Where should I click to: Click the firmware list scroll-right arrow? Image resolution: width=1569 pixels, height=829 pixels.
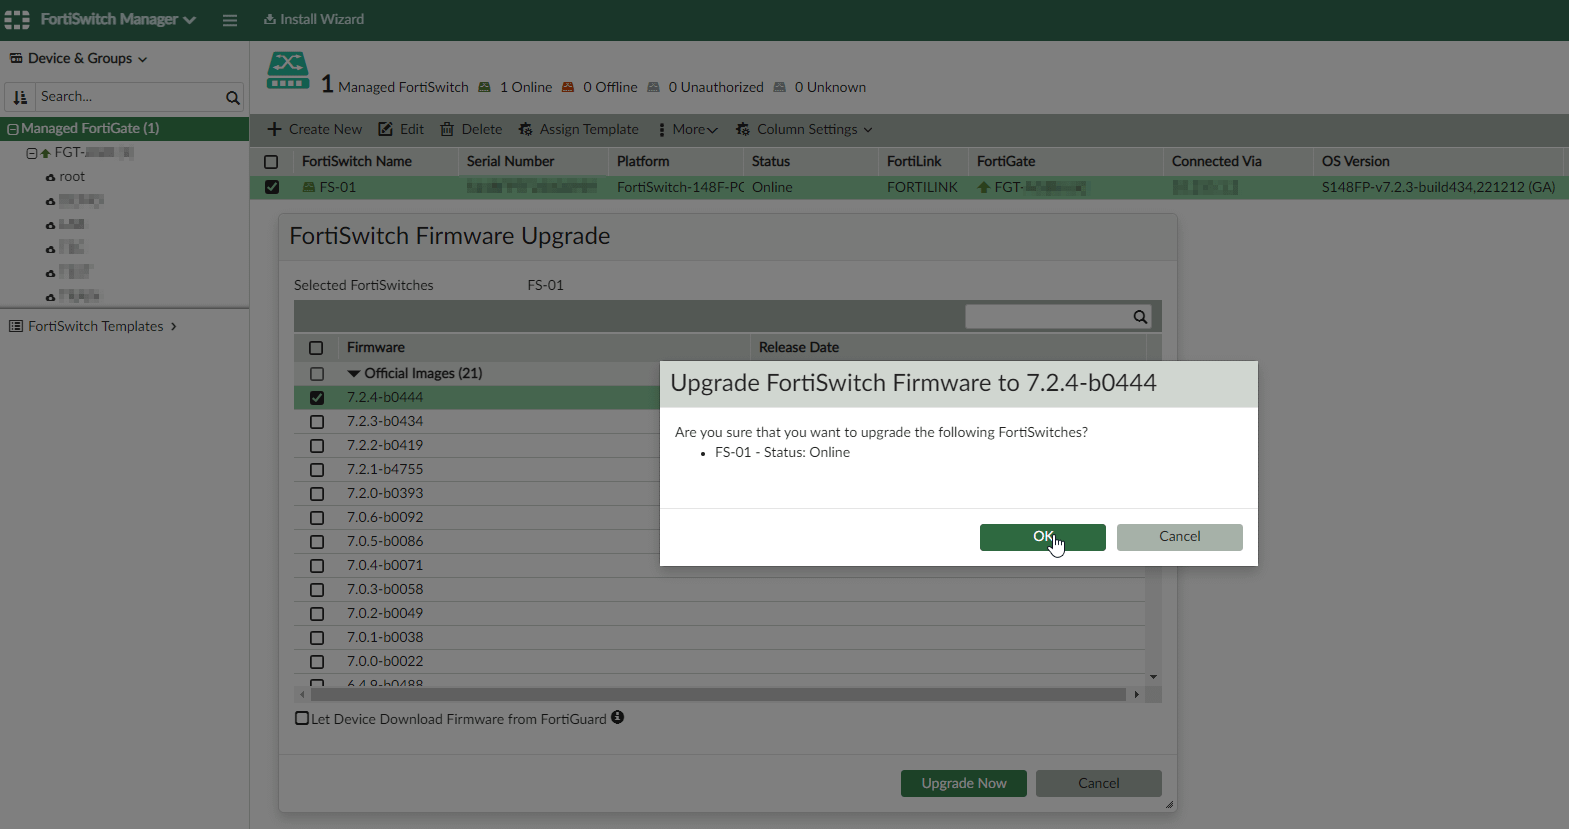(x=1136, y=694)
